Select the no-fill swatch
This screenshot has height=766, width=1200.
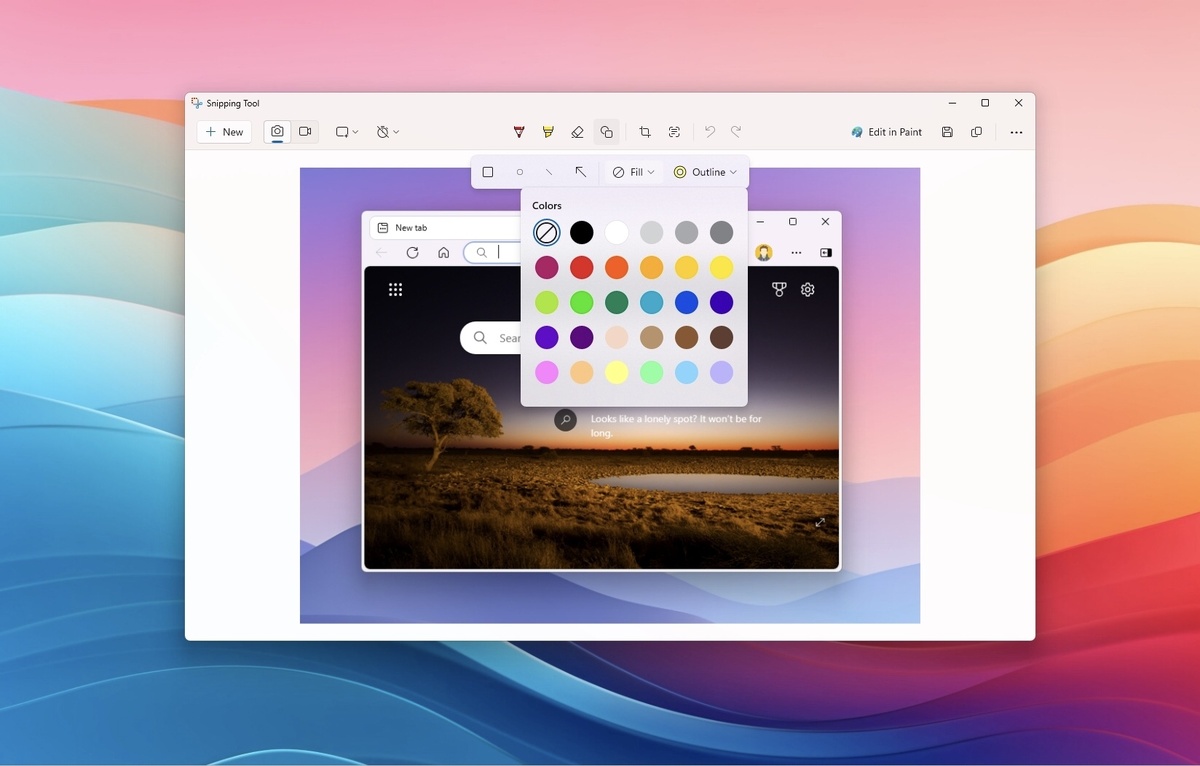click(x=547, y=233)
